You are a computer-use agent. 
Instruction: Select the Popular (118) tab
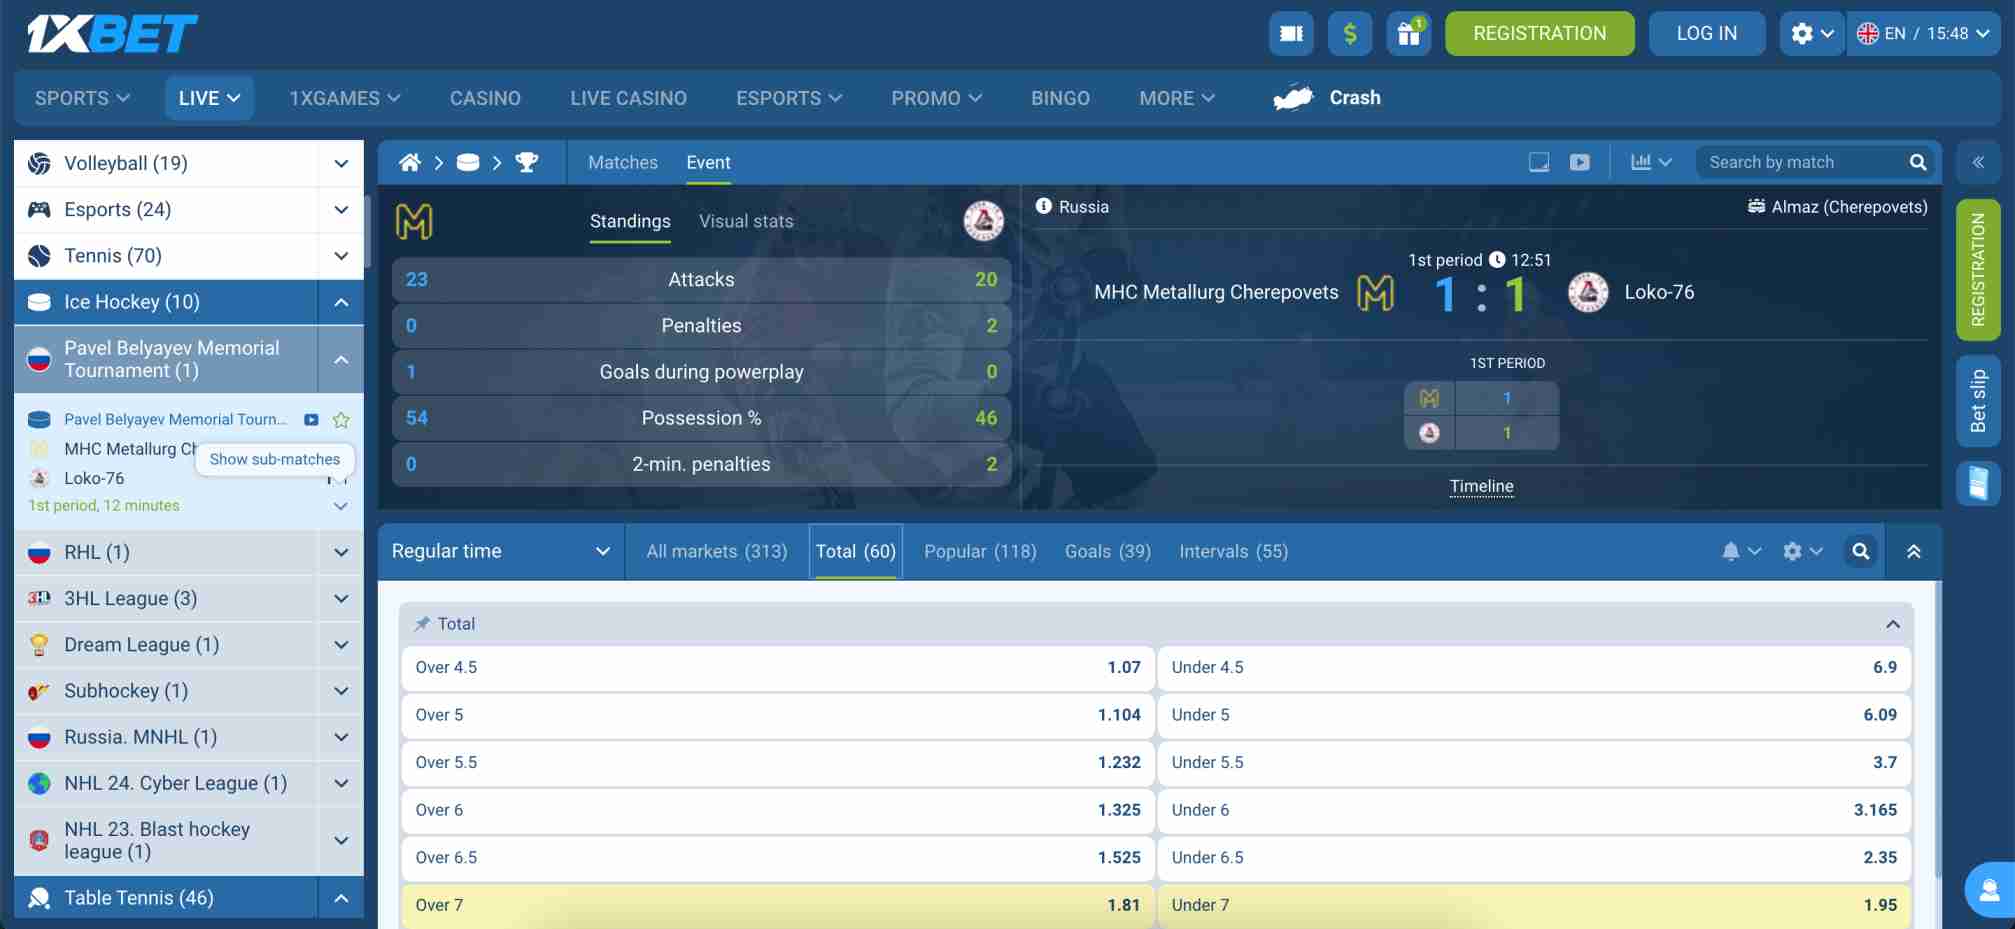click(x=980, y=551)
